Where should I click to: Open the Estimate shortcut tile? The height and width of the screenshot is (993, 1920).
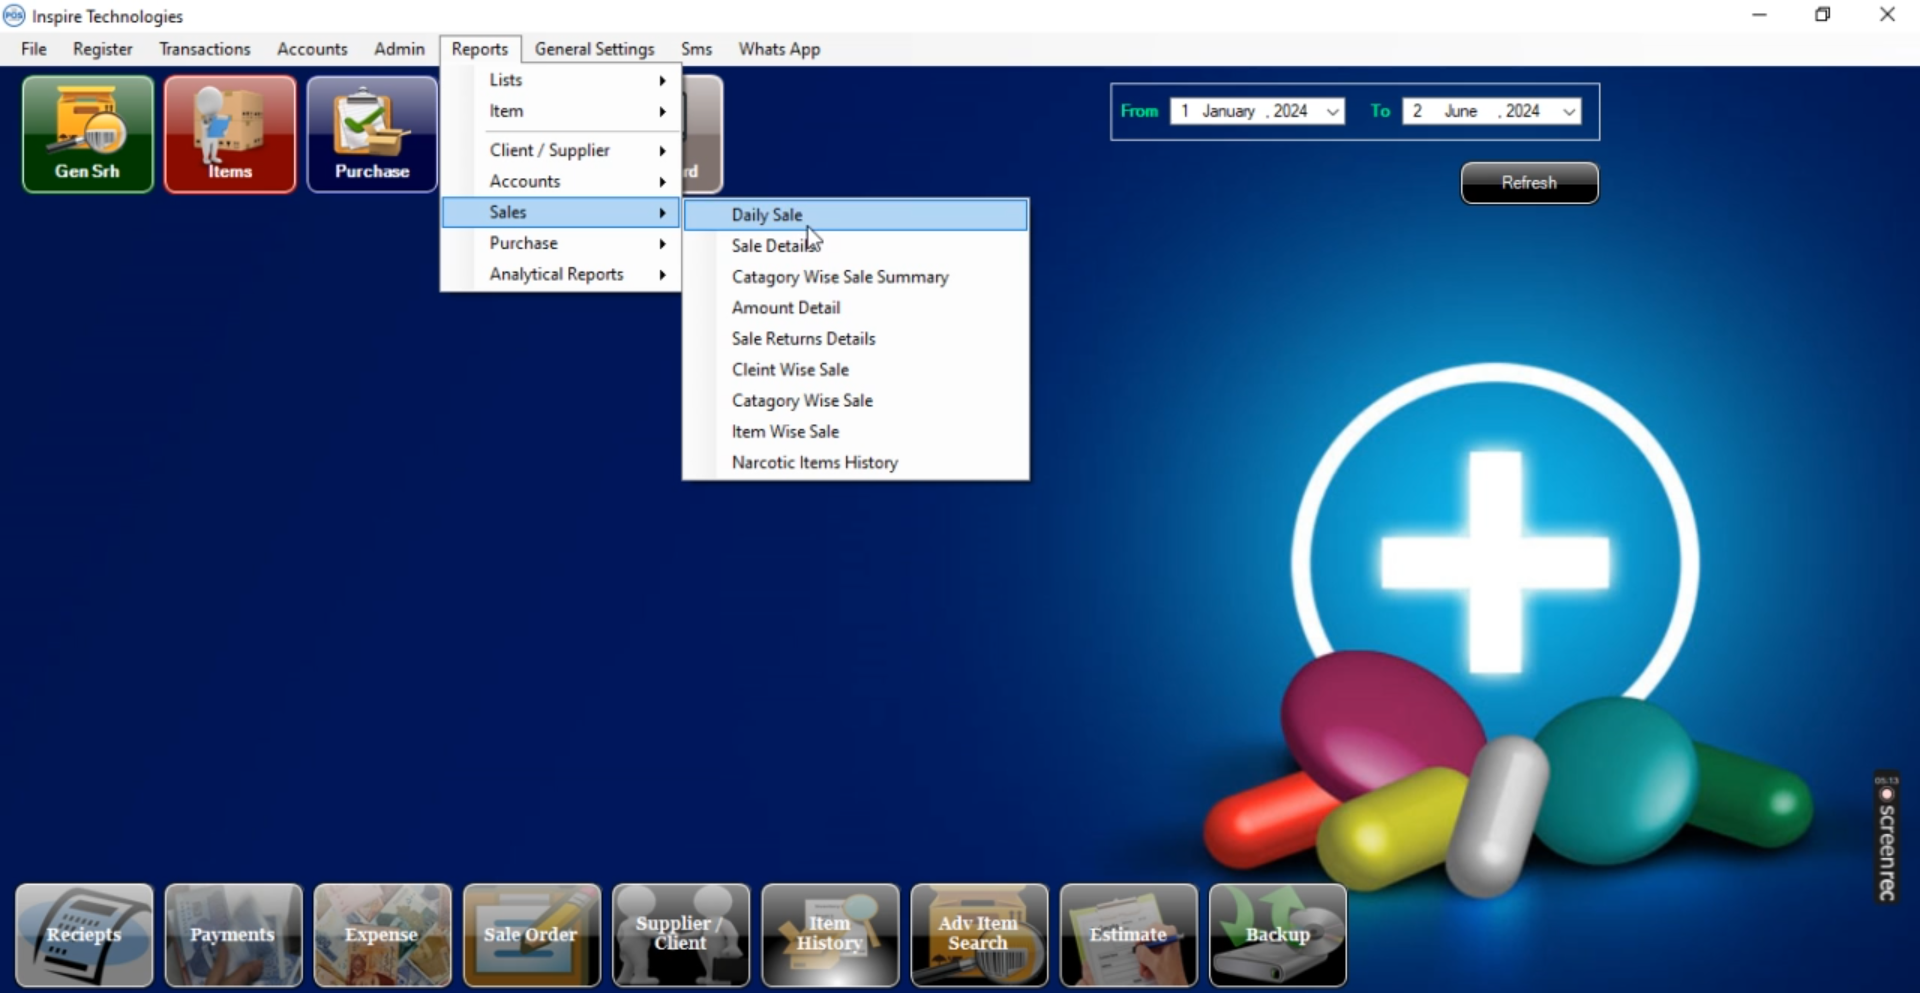tap(1128, 935)
